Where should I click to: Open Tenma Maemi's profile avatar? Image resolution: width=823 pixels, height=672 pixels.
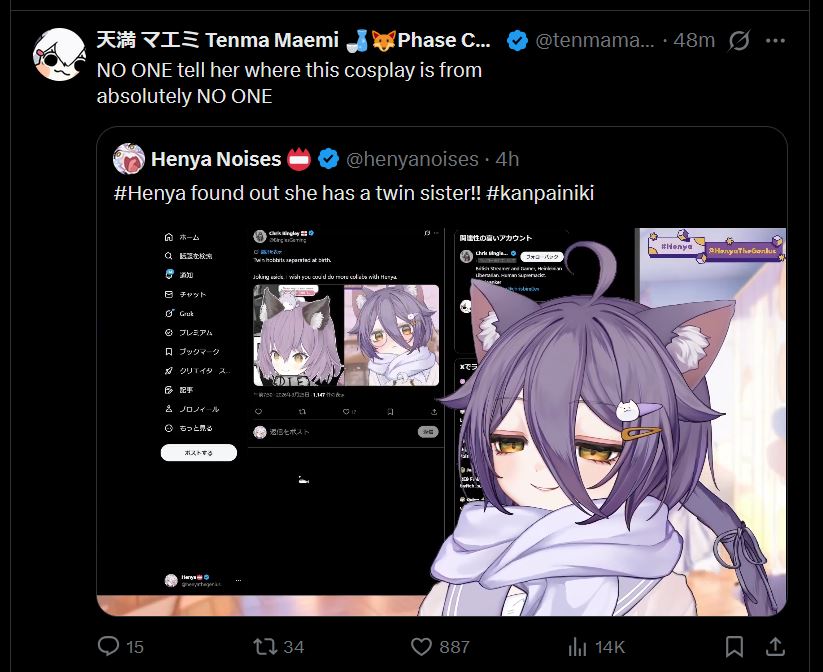pyautogui.click(x=59, y=54)
